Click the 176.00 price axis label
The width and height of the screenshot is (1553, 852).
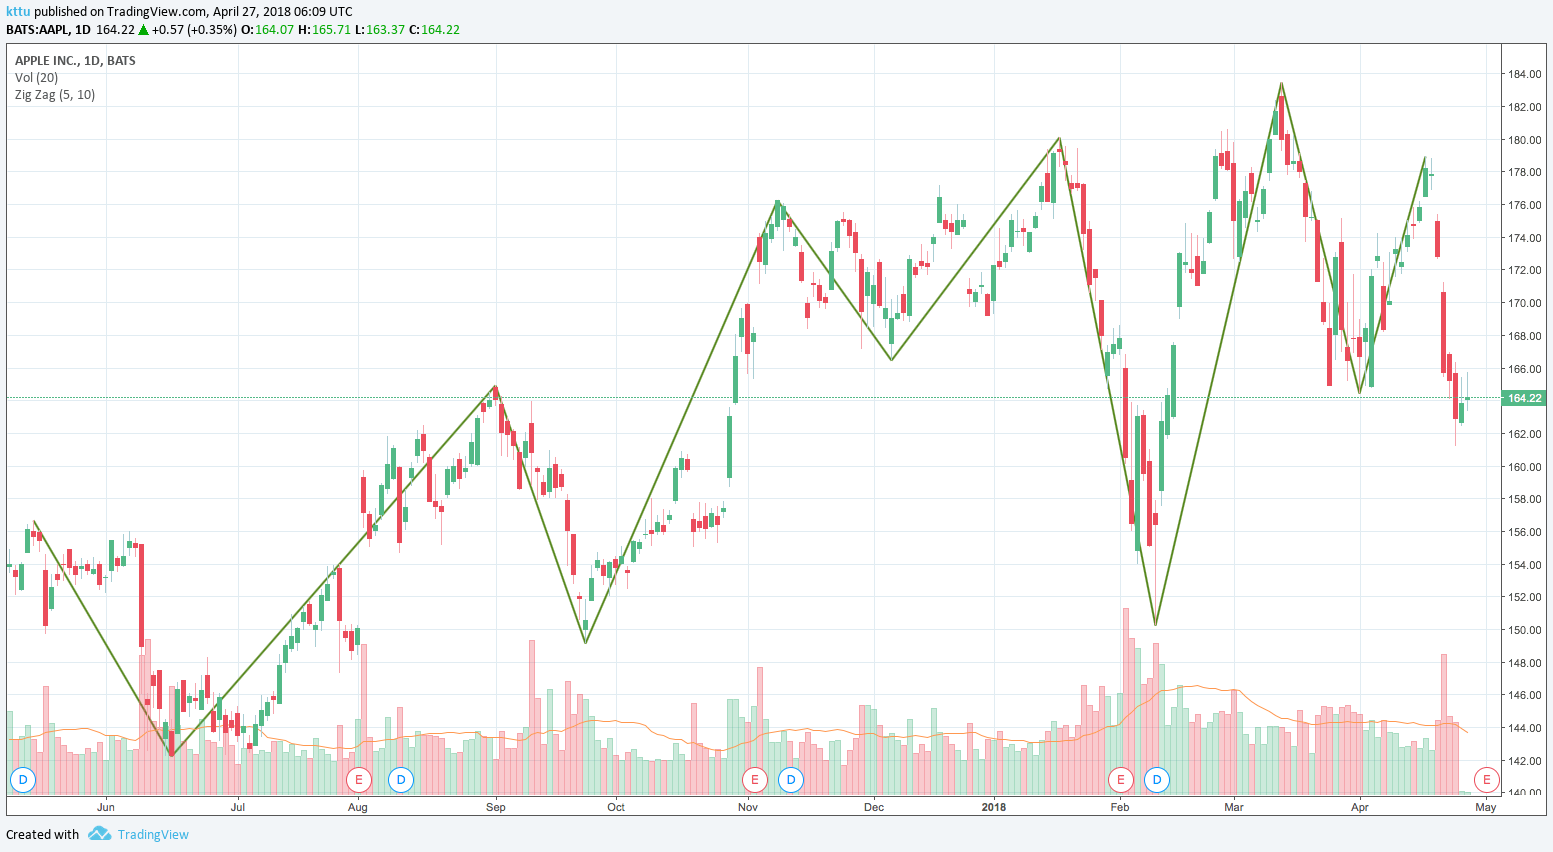pyautogui.click(x=1524, y=205)
